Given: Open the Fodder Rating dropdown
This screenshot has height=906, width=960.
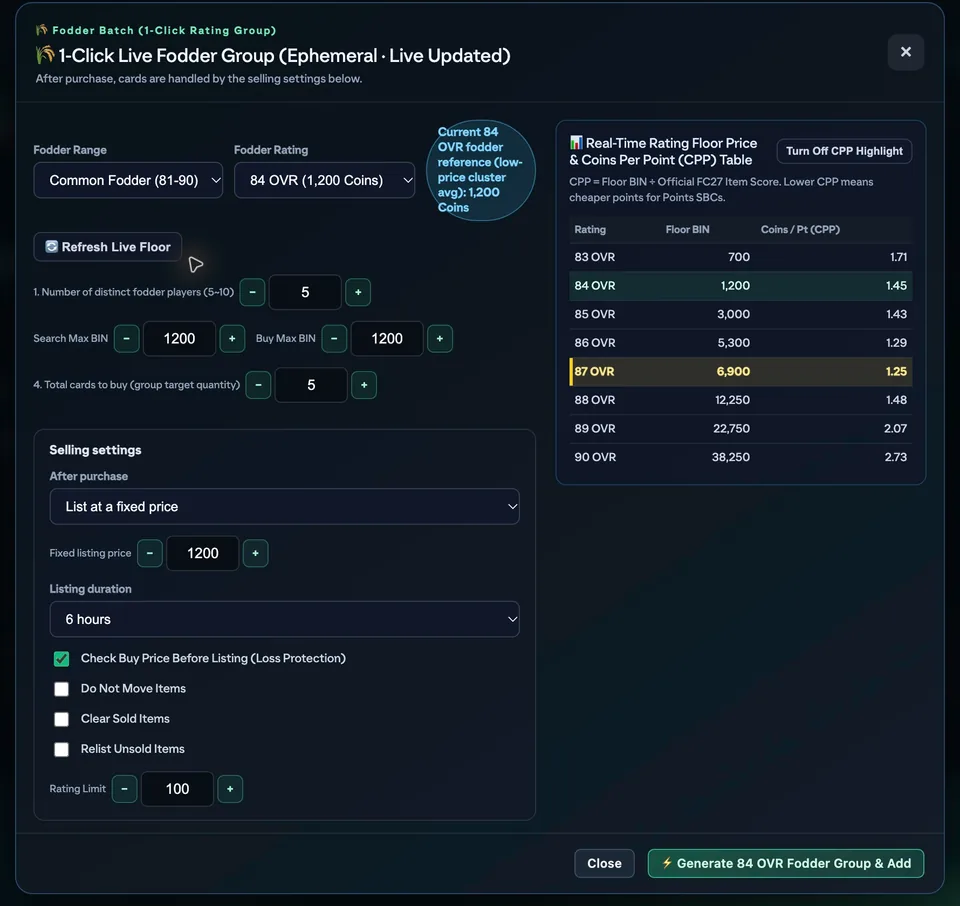Looking at the screenshot, I should (324, 180).
